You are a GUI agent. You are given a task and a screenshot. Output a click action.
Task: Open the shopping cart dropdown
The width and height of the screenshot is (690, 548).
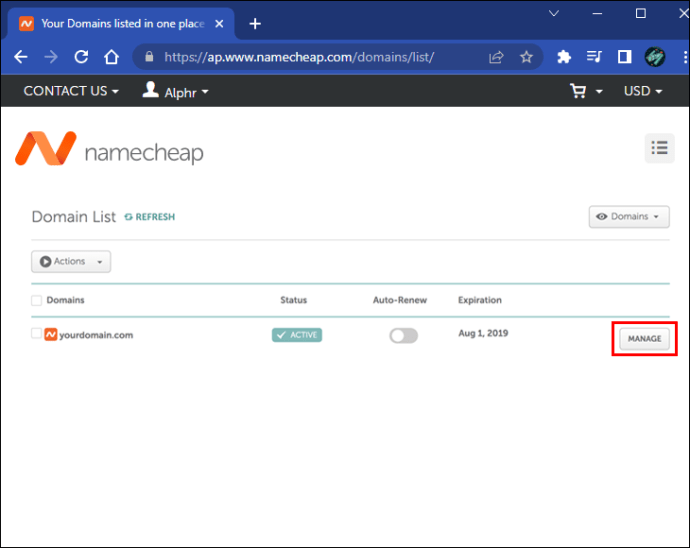[x=586, y=91]
